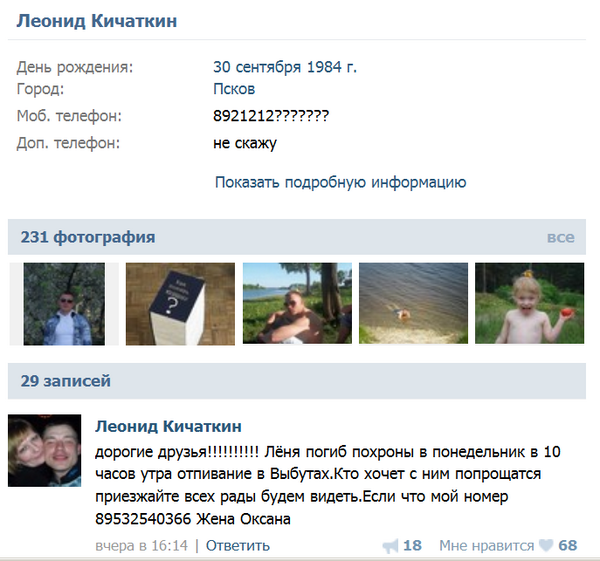
Task: Click the heart like icon
Action: click(546, 545)
